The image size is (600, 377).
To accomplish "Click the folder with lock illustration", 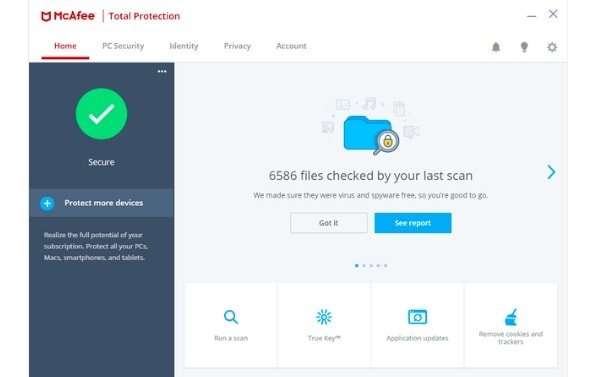I will pos(370,135).
